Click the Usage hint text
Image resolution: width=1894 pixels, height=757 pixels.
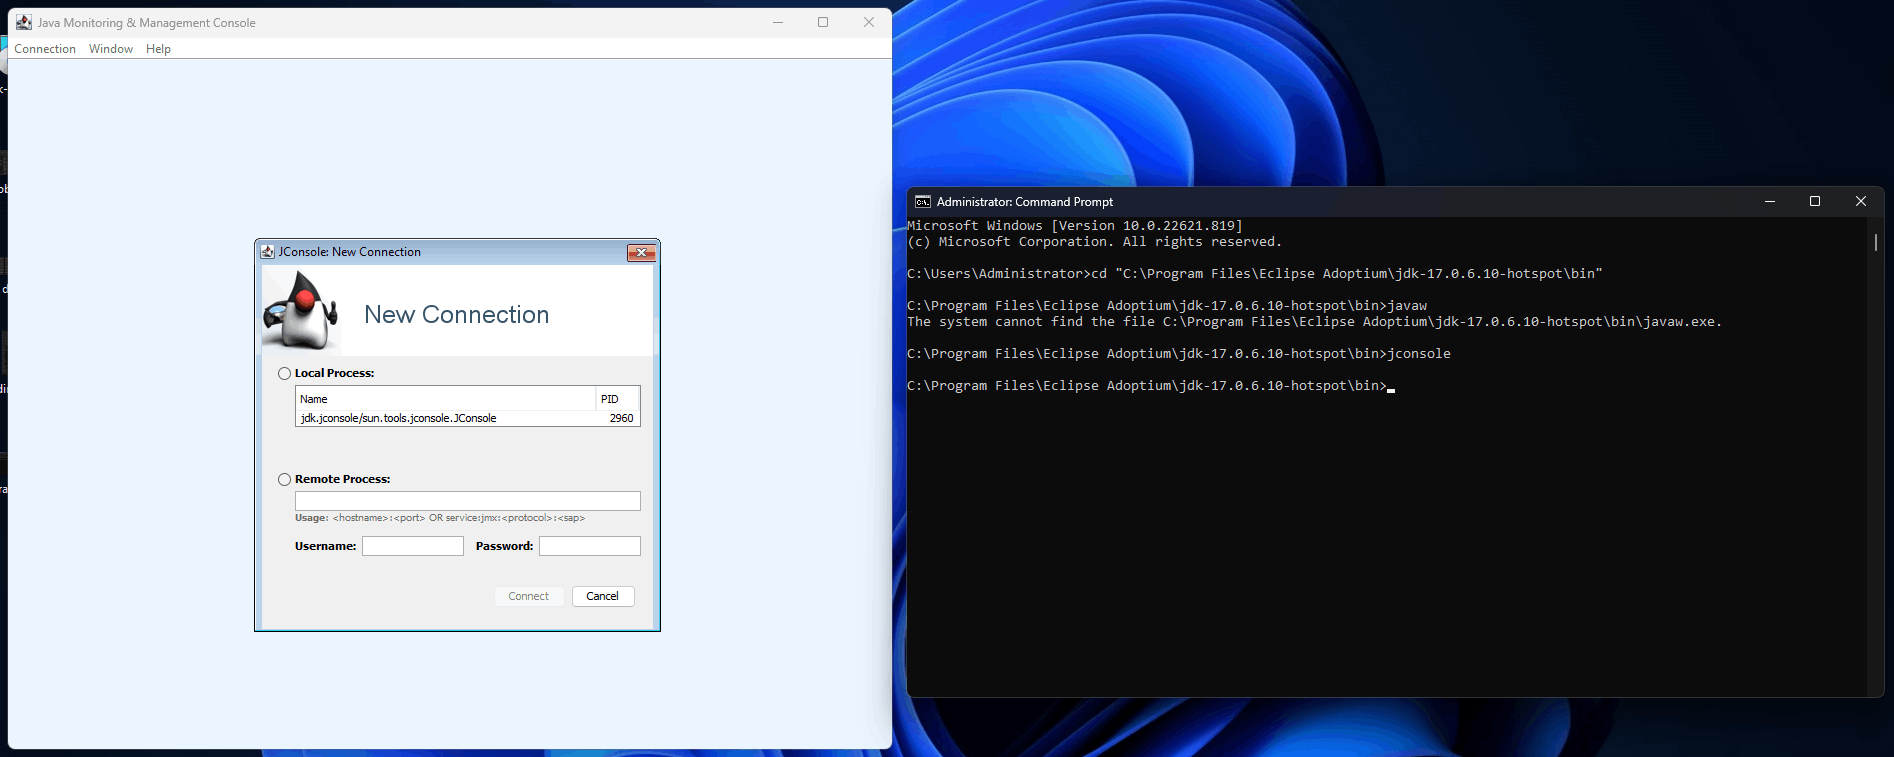440,518
